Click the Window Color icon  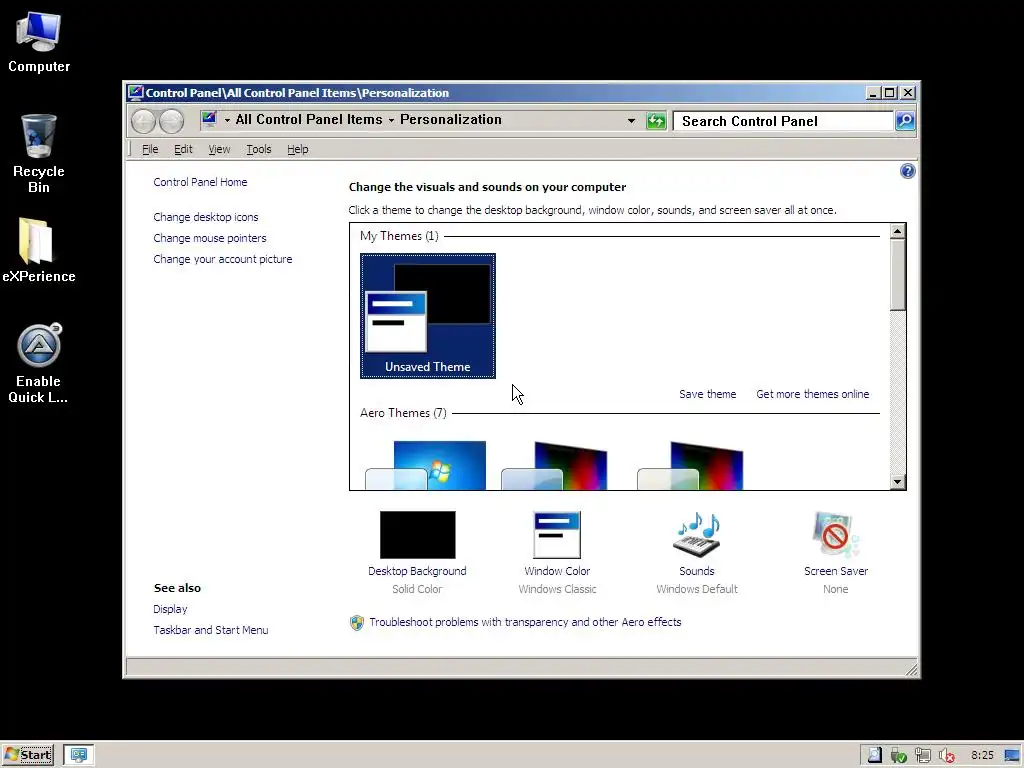point(556,535)
